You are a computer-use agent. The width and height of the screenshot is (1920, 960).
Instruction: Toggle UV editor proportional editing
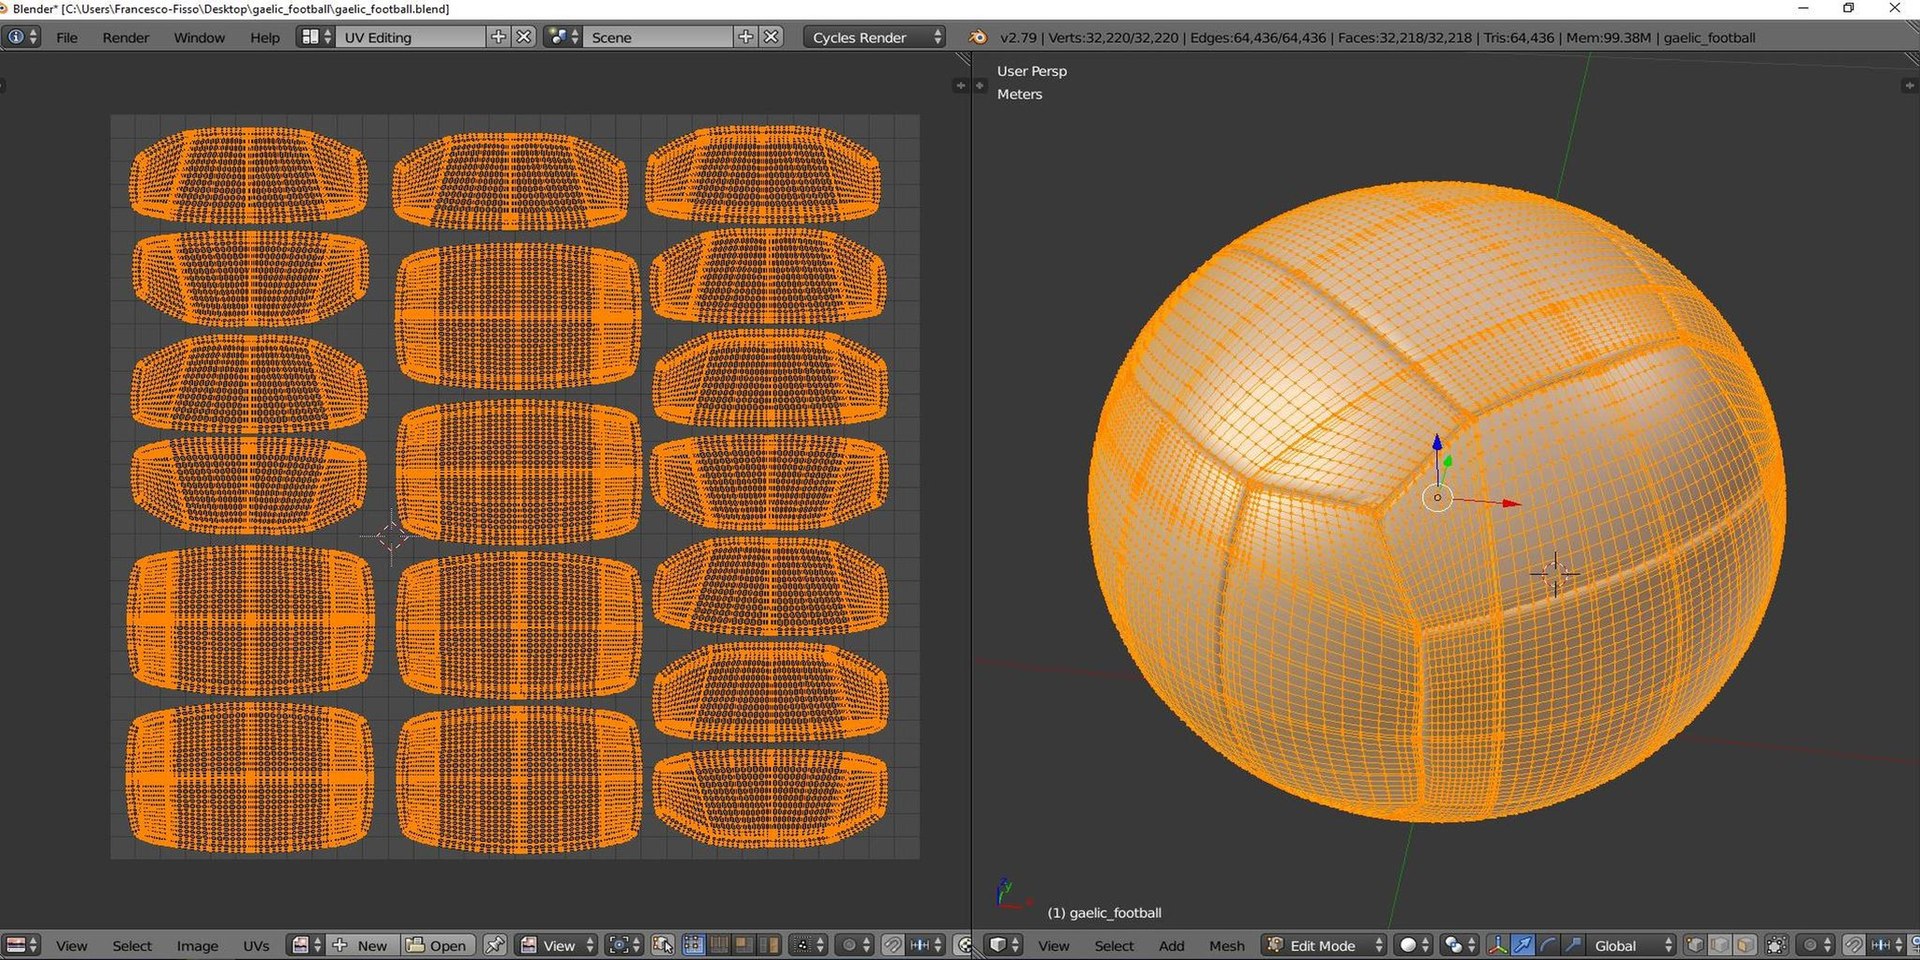point(854,945)
